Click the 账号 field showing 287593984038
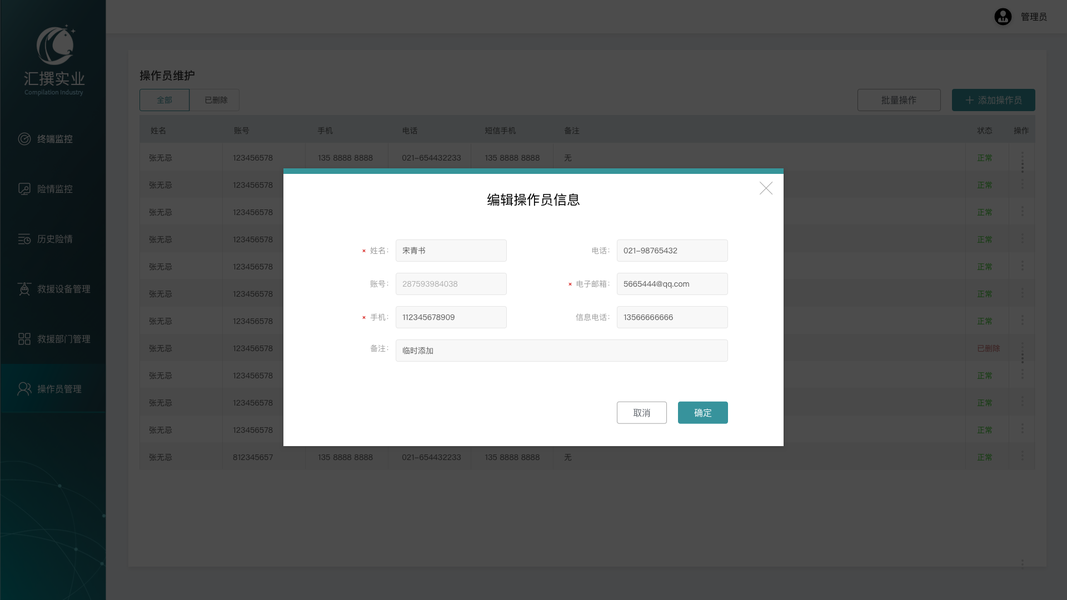This screenshot has height=600, width=1067. [450, 284]
